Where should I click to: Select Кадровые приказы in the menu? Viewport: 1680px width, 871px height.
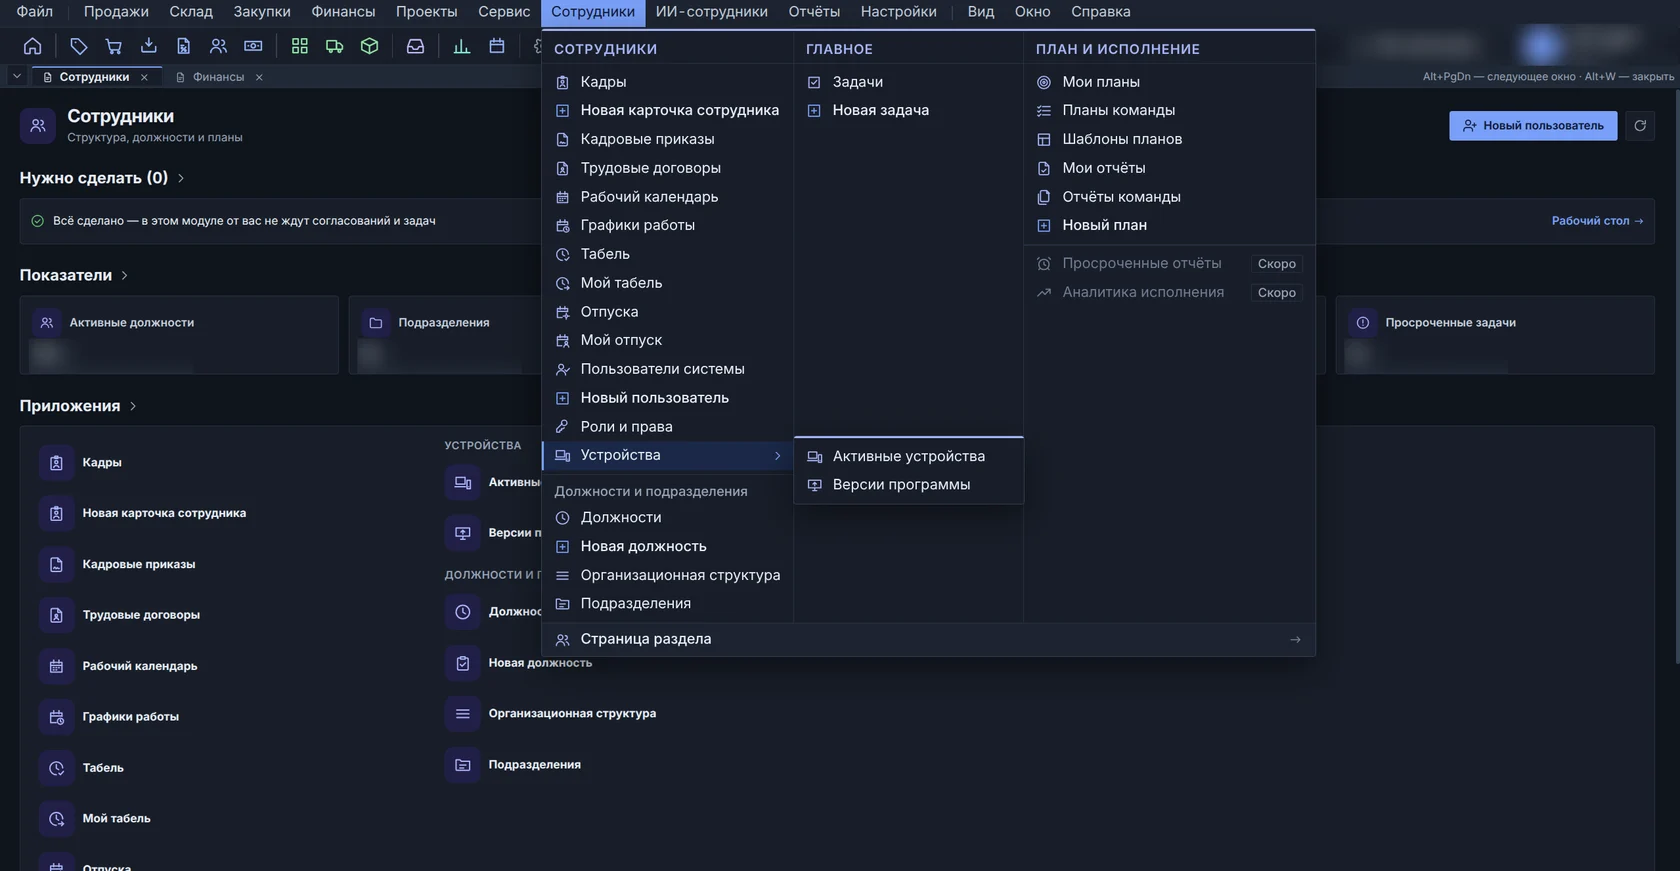point(668,139)
